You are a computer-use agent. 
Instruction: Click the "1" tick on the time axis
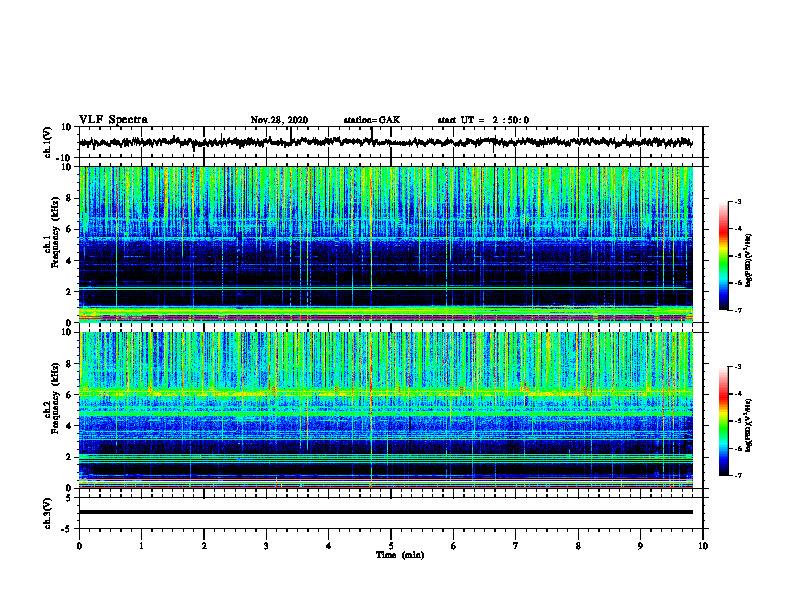[x=141, y=546]
